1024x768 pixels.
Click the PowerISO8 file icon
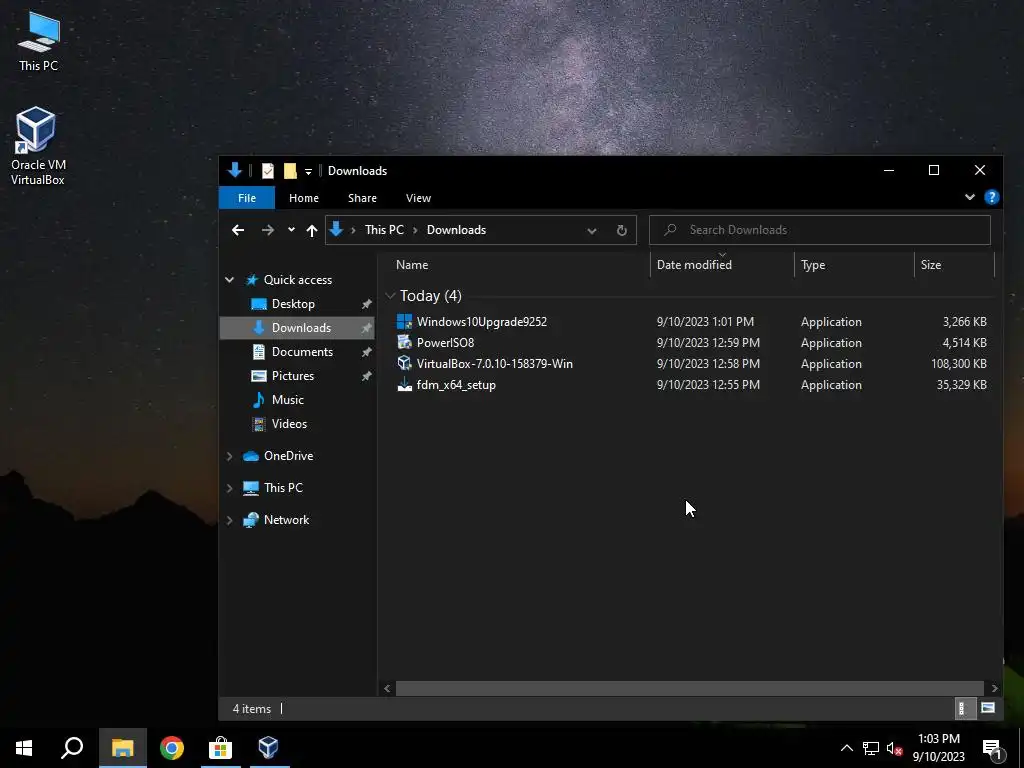click(x=404, y=342)
